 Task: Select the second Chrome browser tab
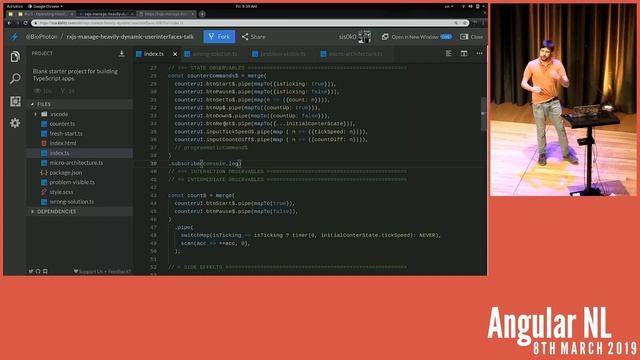[106, 14]
